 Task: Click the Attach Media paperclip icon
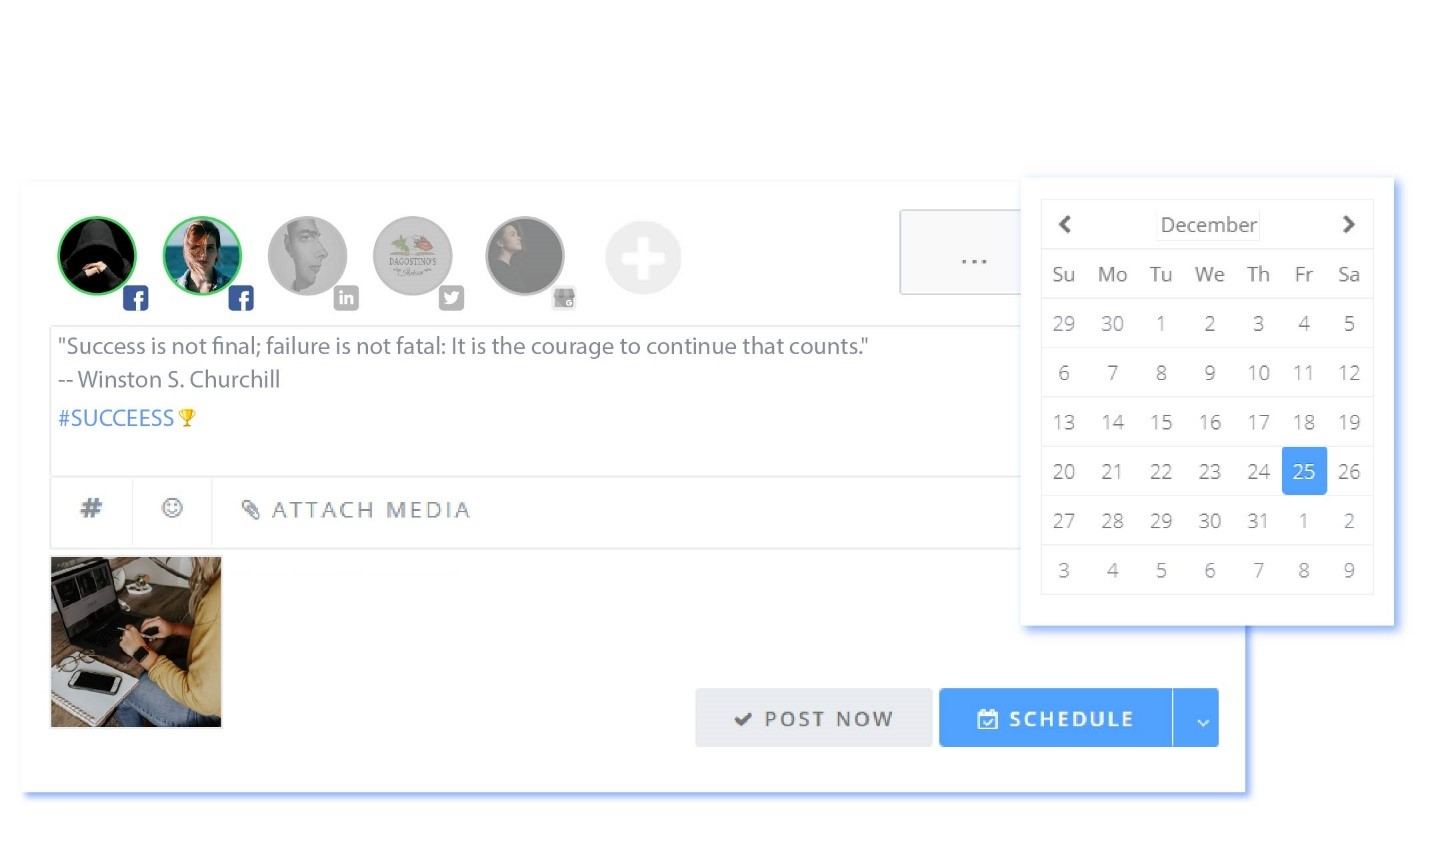click(x=250, y=509)
